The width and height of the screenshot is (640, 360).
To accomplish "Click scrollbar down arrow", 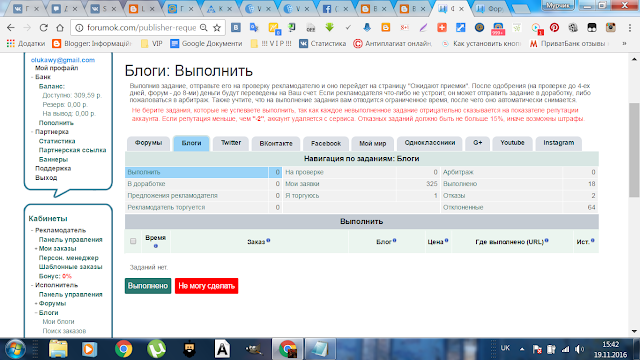I will point(634,331).
